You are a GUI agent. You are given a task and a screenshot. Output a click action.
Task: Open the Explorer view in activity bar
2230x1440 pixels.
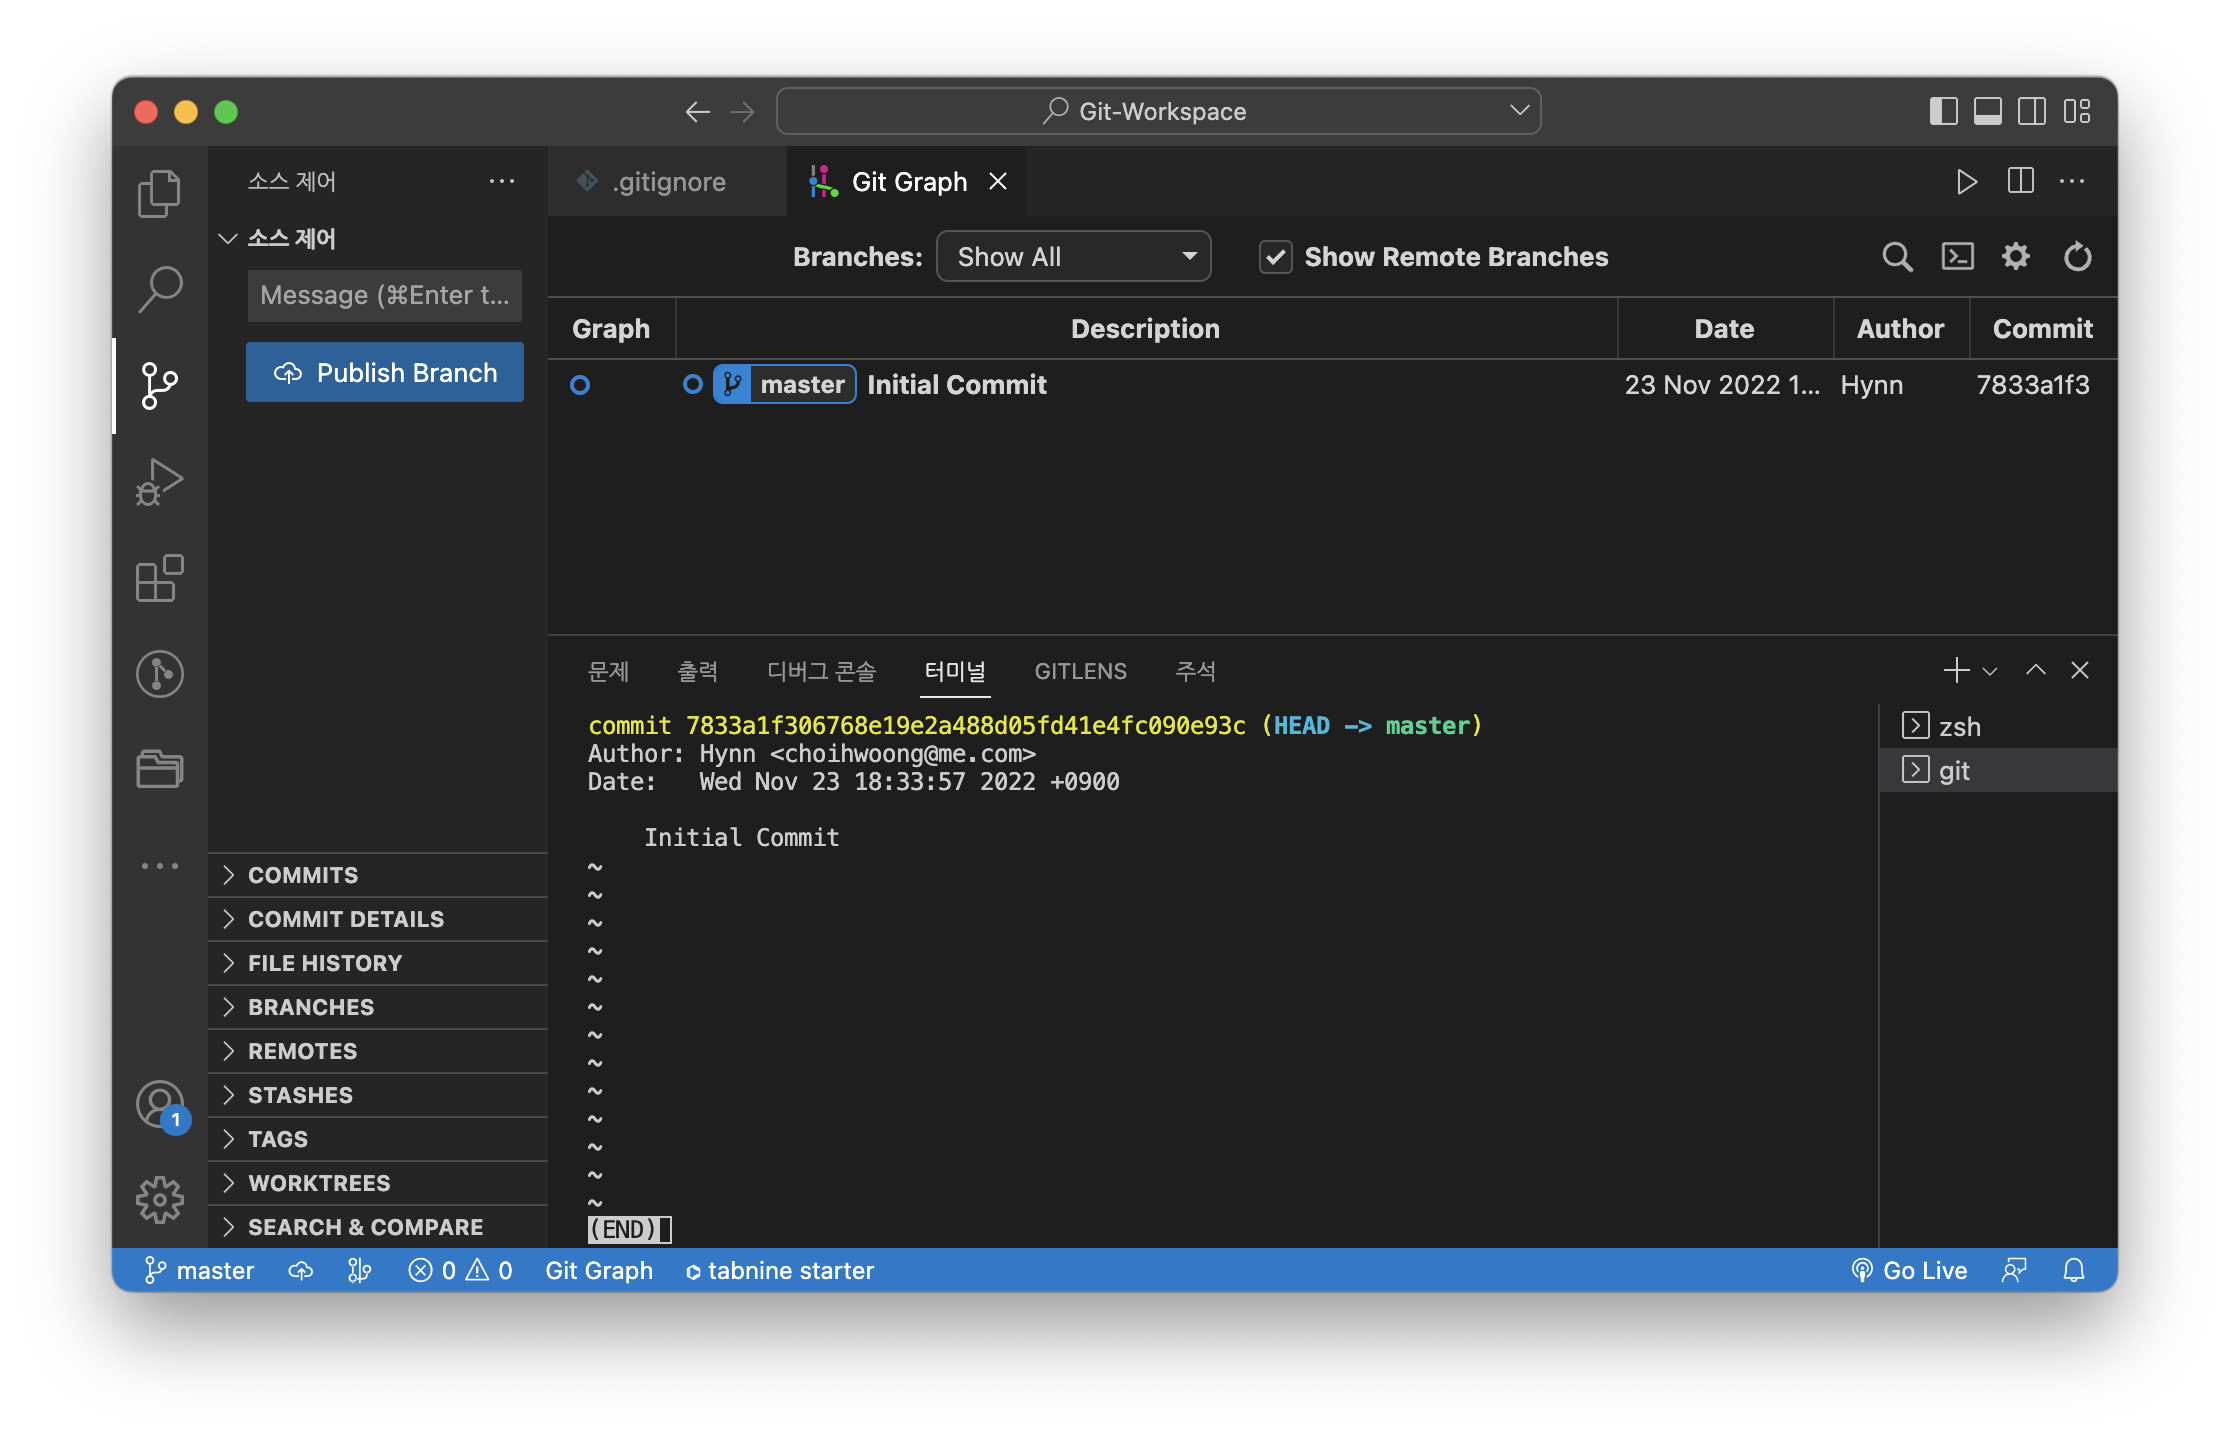(159, 193)
